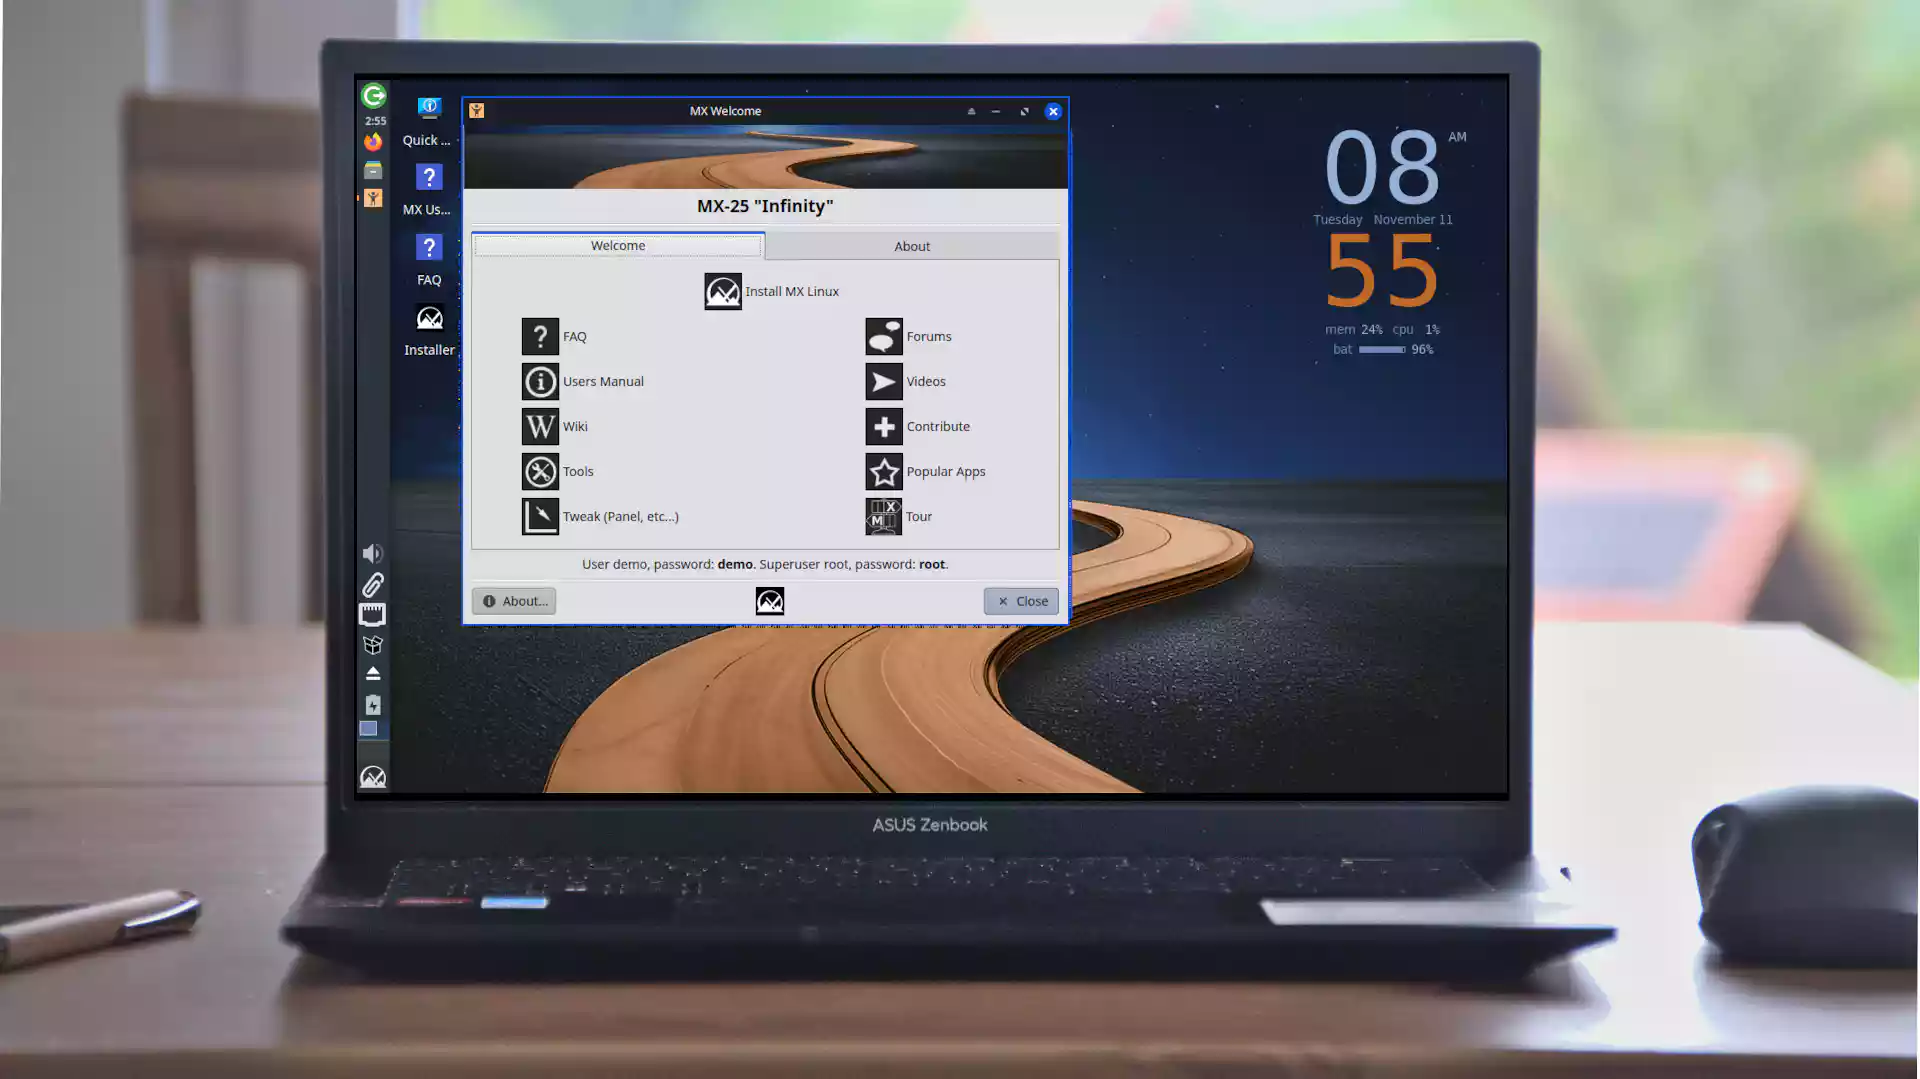Switch to the About tab
Image resolution: width=1920 pixels, height=1079 pixels.
click(911, 246)
